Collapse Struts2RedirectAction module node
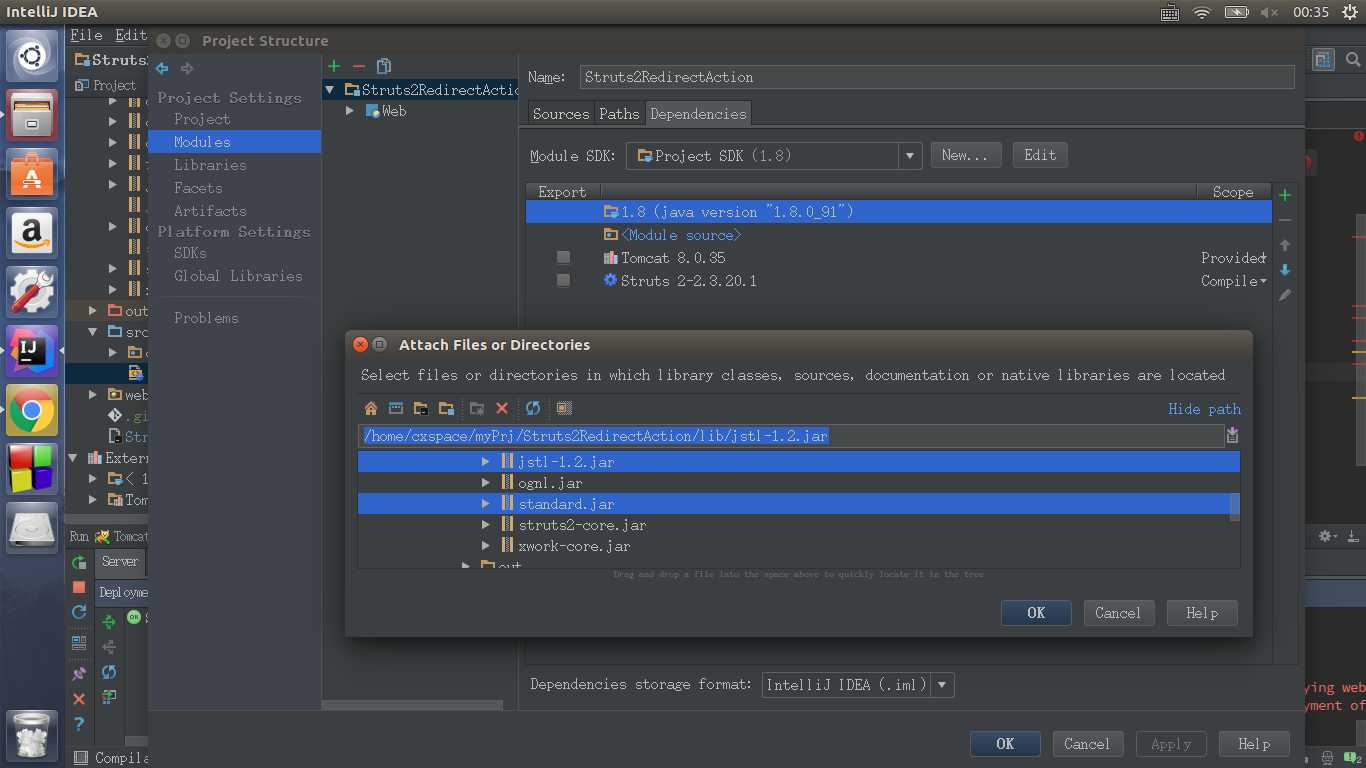The width and height of the screenshot is (1366, 768). (331, 90)
